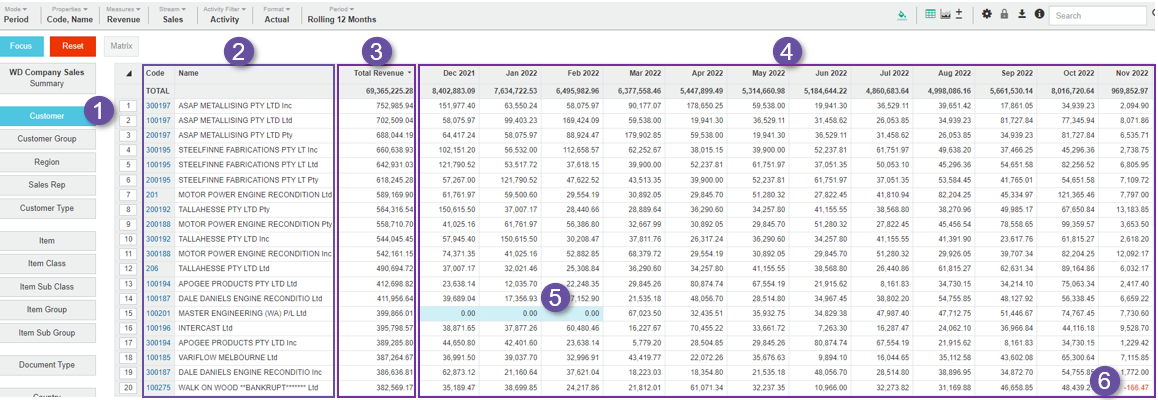Switch to the grid table view icon
Screen dimensions: 1158x400
(931, 15)
